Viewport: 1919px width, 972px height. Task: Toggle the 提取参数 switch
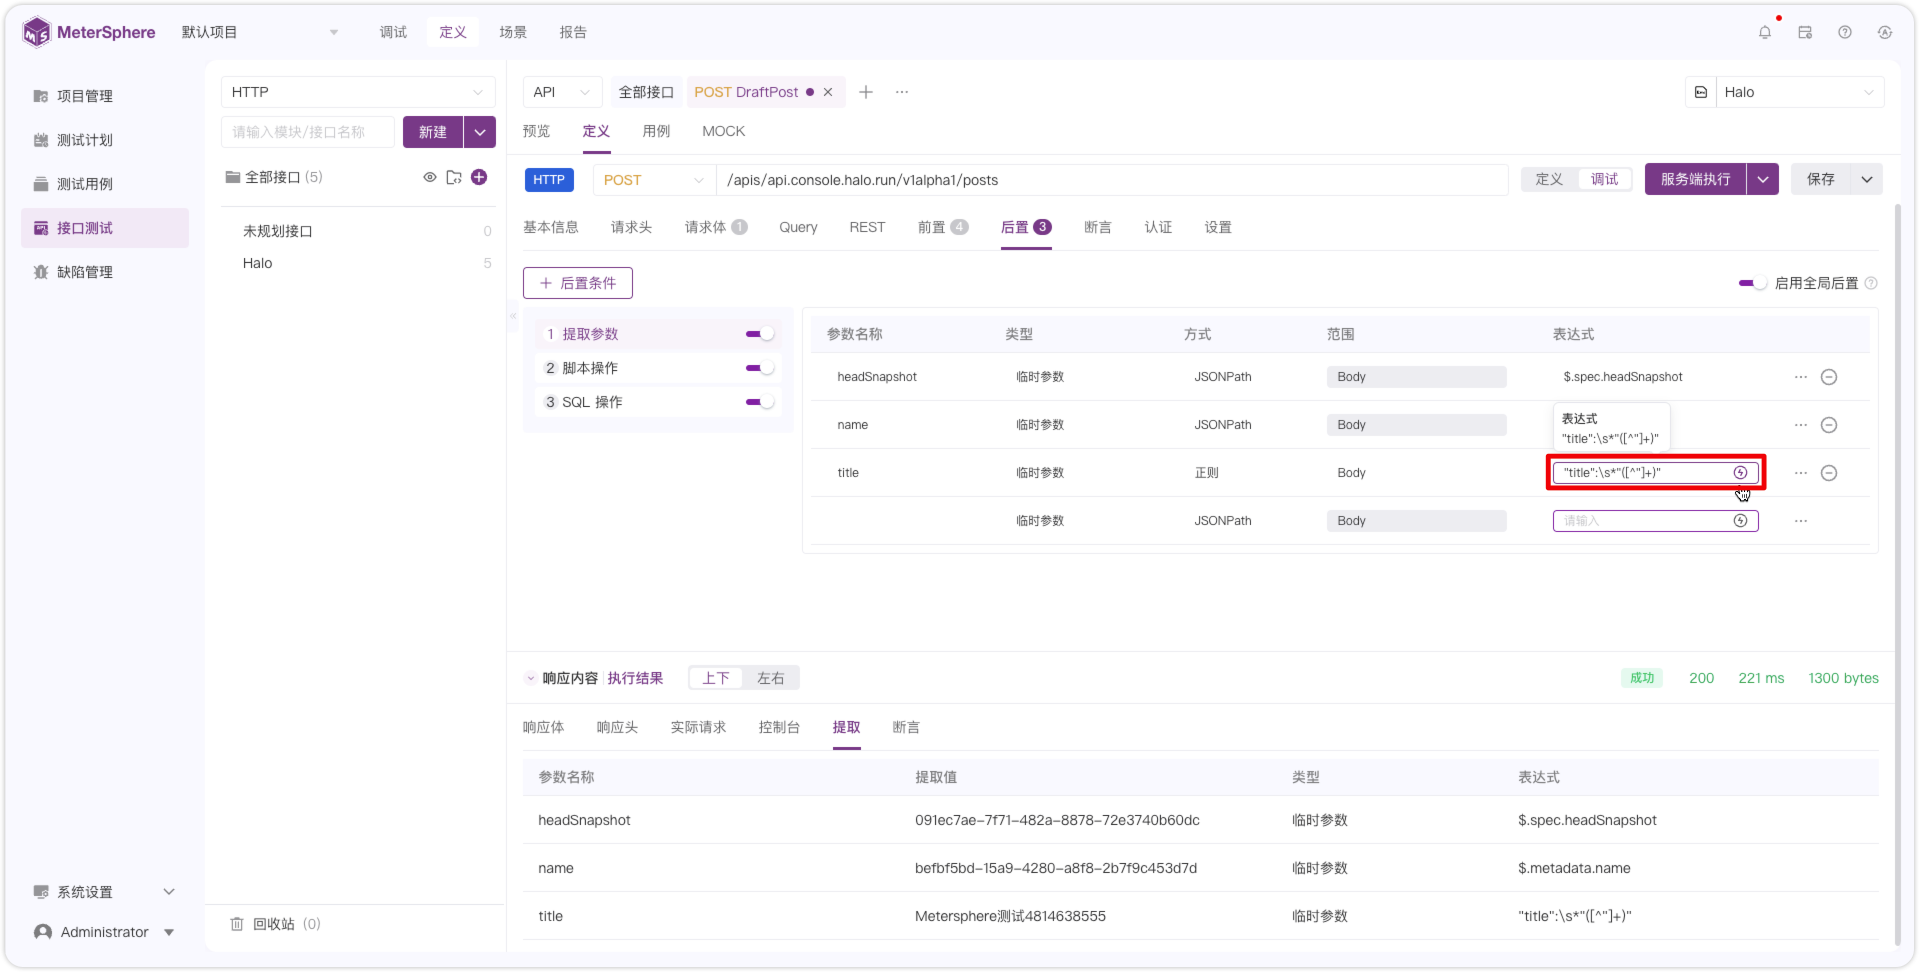coord(760,334)
